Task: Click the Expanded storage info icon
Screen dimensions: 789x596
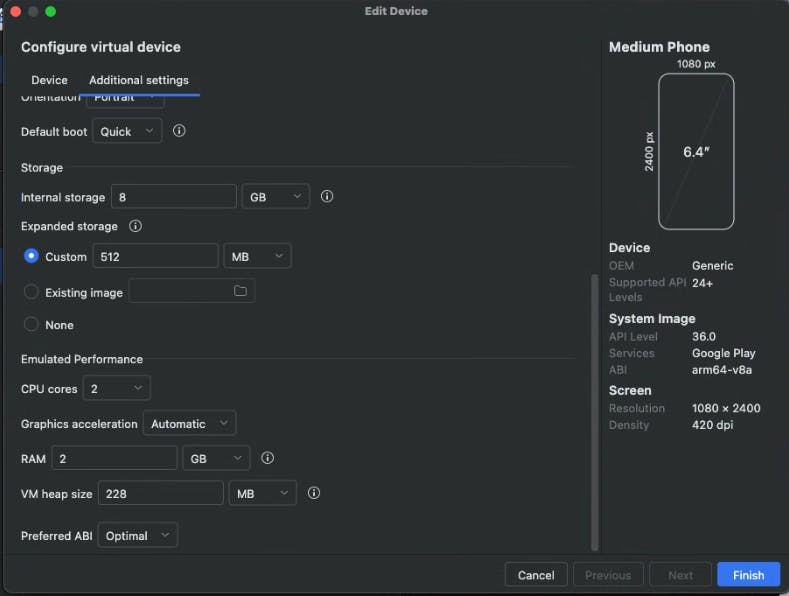Action: [136, 226]
